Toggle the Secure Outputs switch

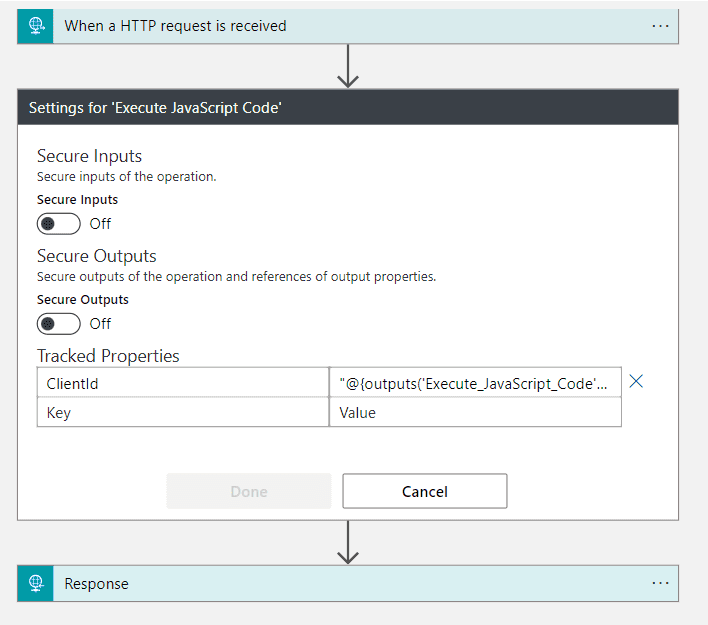(x=59, y=324)
